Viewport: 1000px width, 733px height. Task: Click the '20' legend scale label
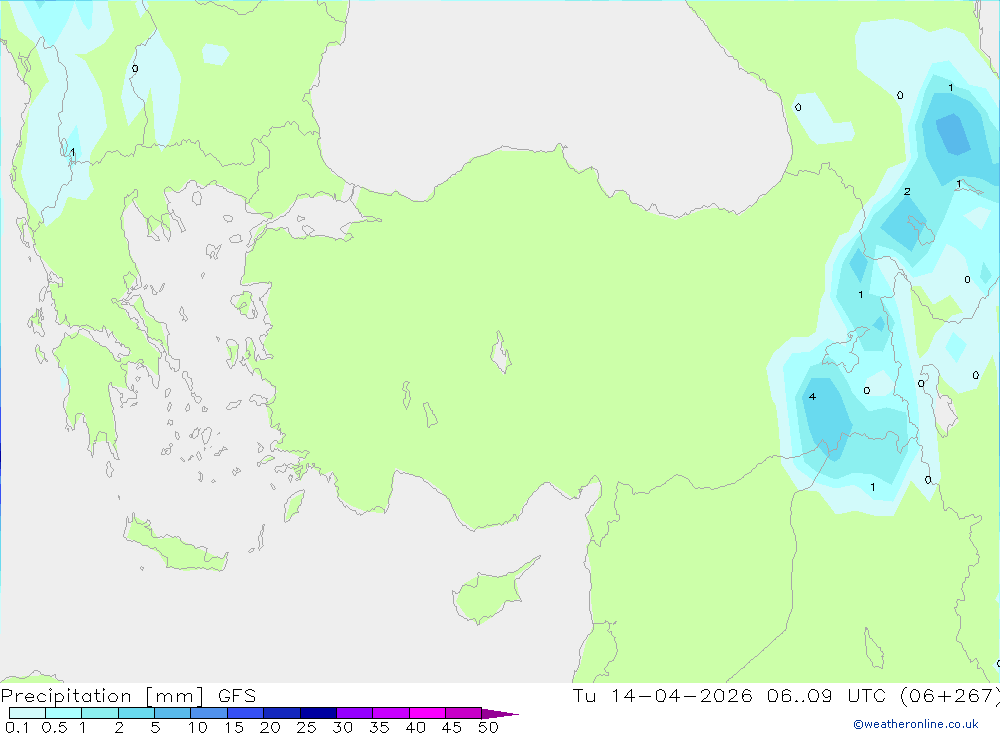click(x=270, y=727)
